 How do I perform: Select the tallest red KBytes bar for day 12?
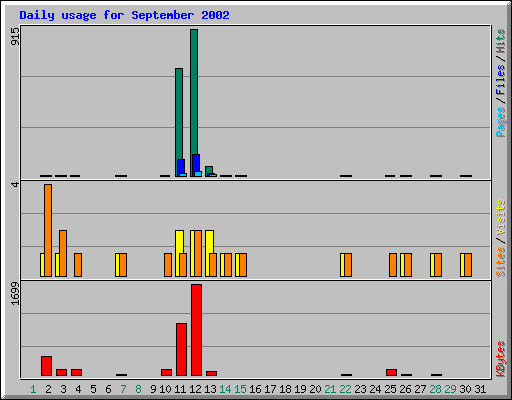[x=196, y=330]
